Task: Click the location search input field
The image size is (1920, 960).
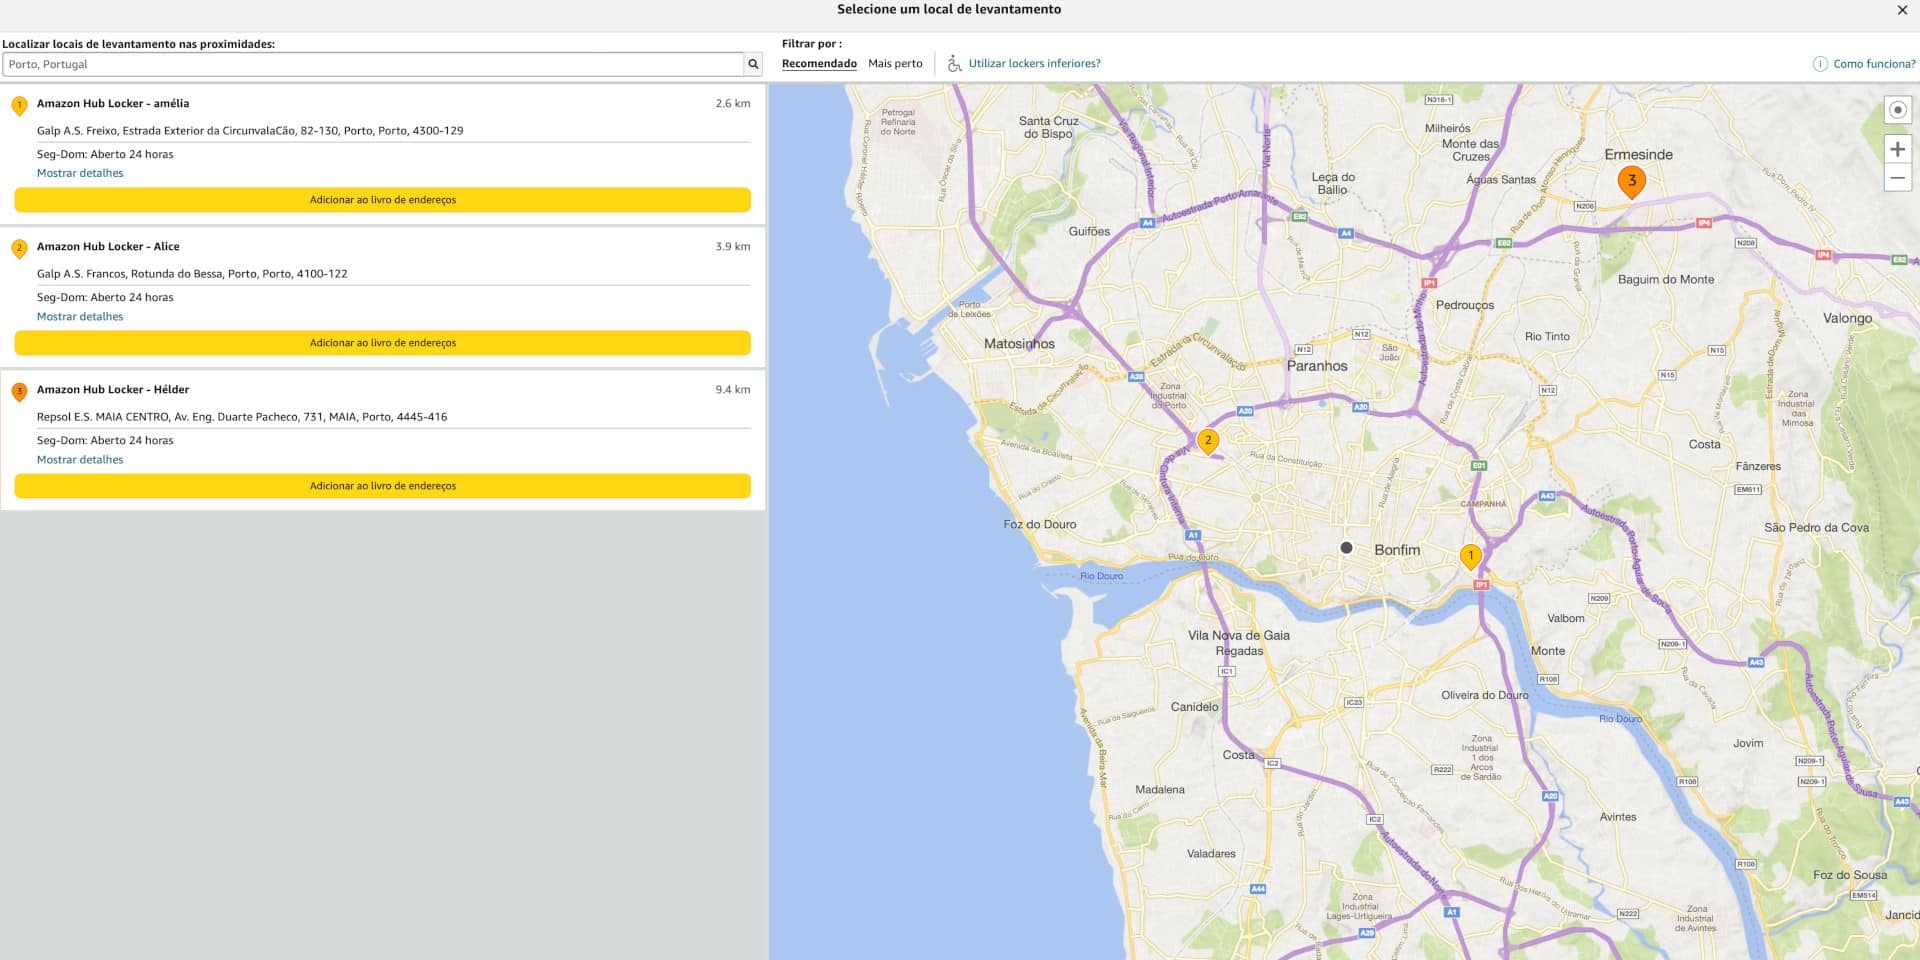Action: [374, 64]
